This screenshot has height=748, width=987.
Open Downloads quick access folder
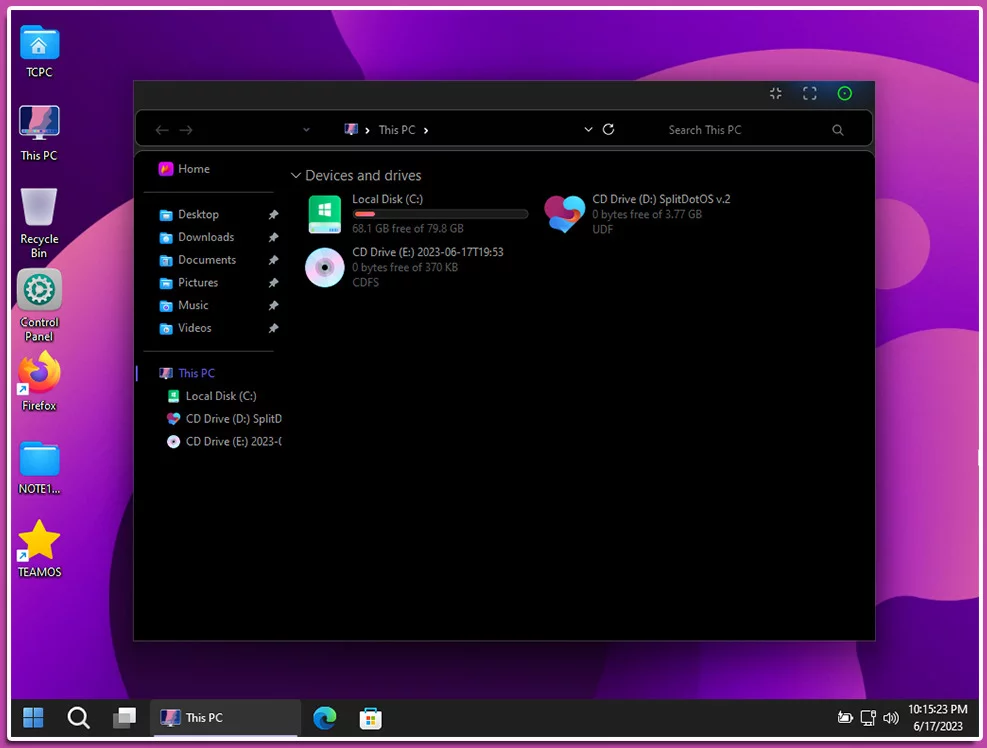[196, 237]
